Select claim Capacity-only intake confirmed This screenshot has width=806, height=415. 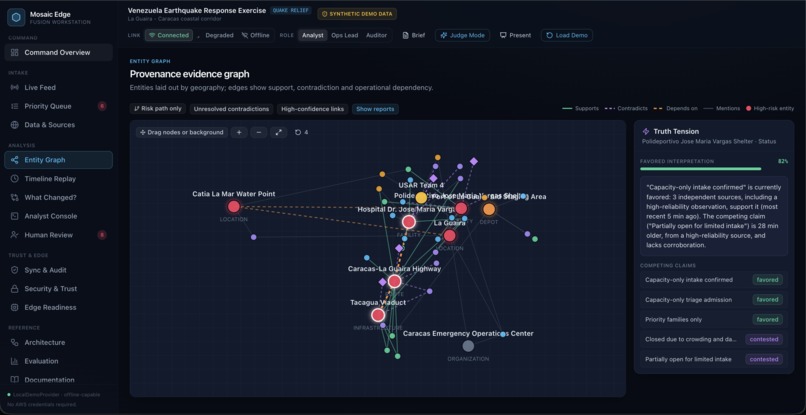(714, 280)
